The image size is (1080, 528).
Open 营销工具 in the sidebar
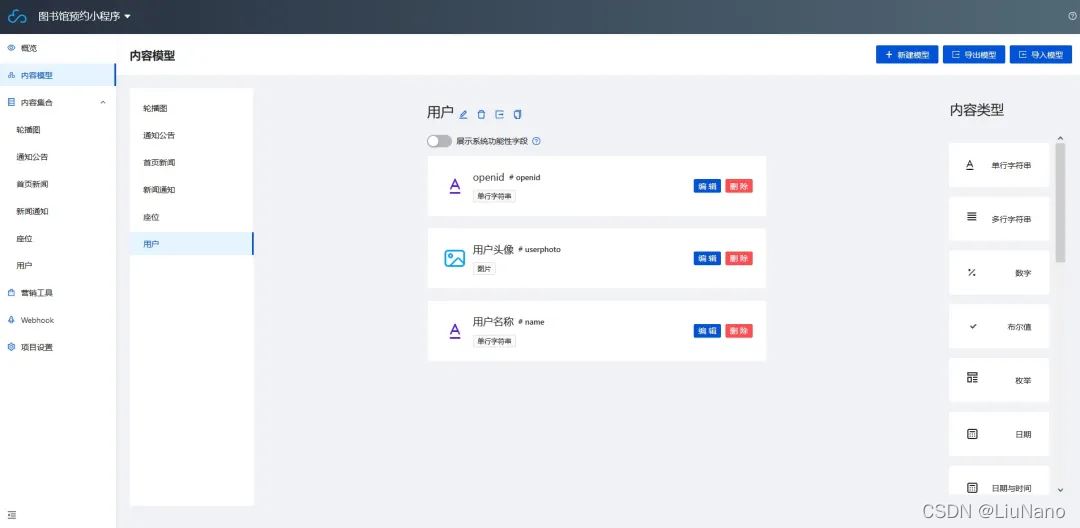(x=36, y=293)
